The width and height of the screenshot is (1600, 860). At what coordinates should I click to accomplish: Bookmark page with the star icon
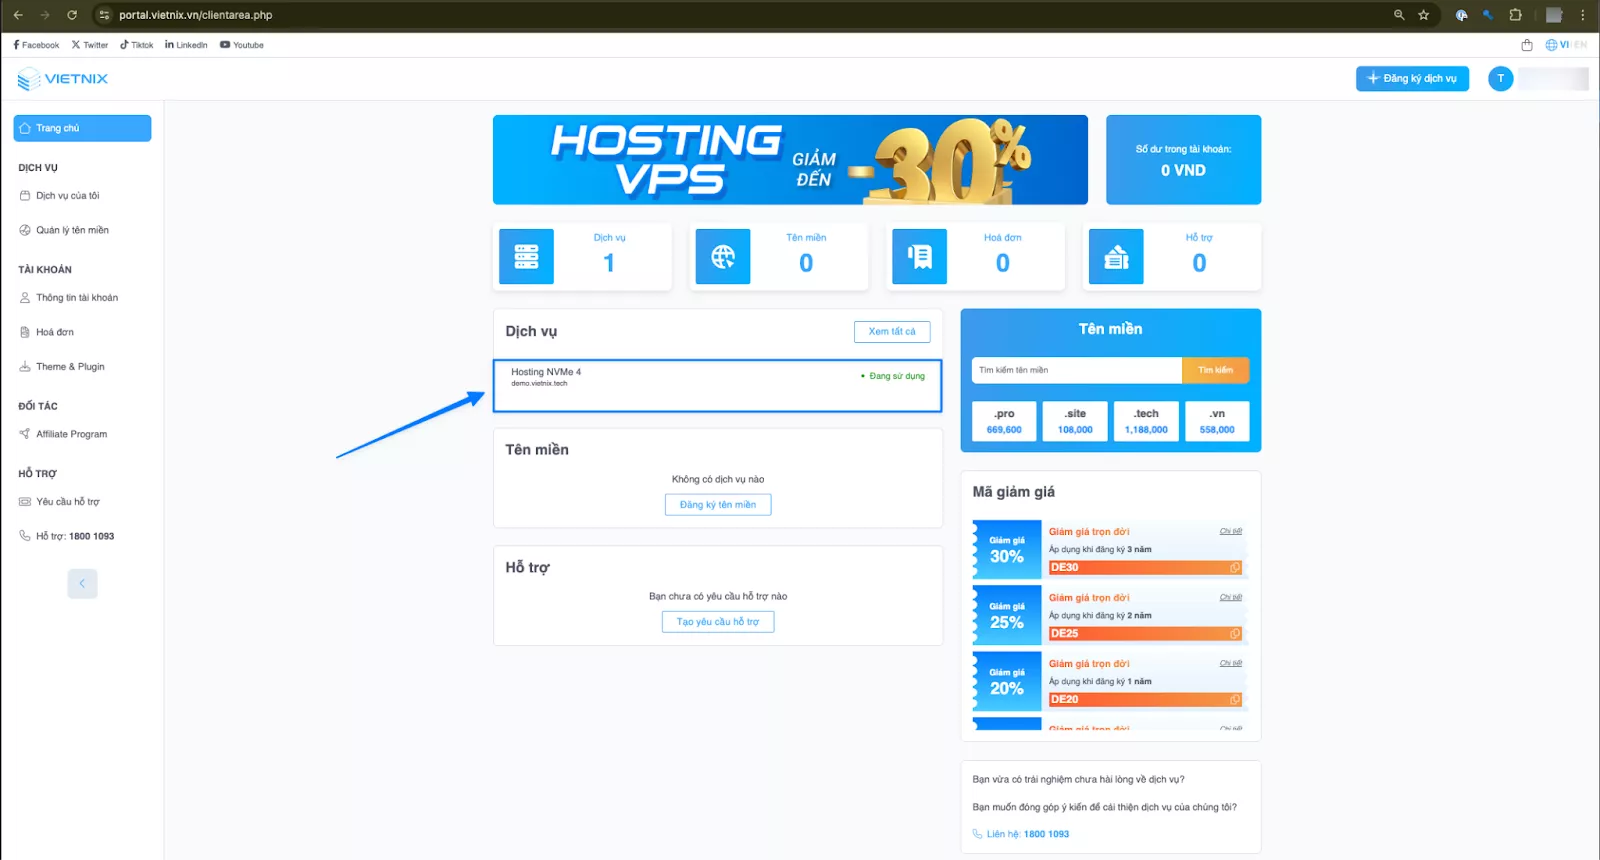(1424, 15)
